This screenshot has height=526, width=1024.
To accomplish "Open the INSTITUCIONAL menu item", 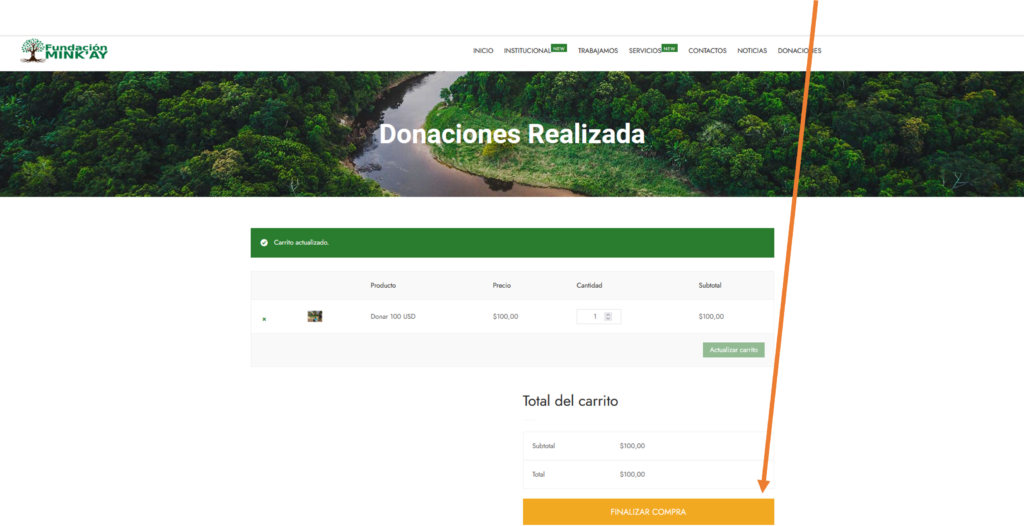I will click(528, 51).
